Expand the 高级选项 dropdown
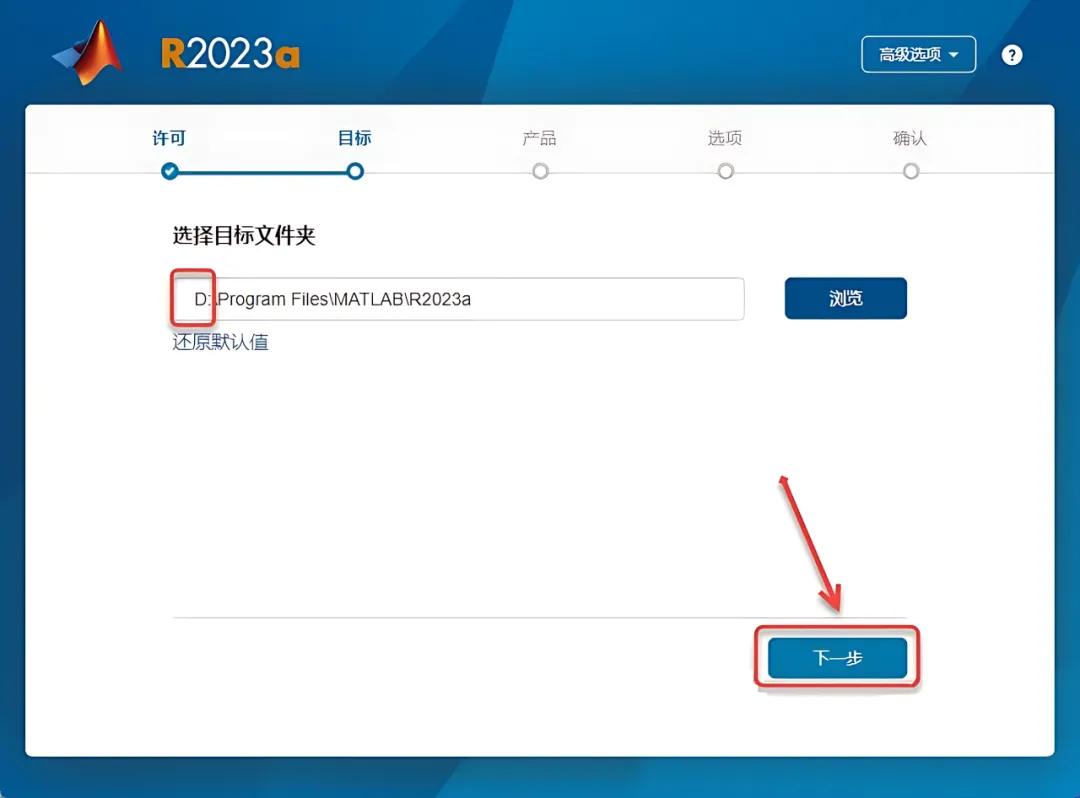Screen dimensions: 1080x798 click(x=918, y=54)
